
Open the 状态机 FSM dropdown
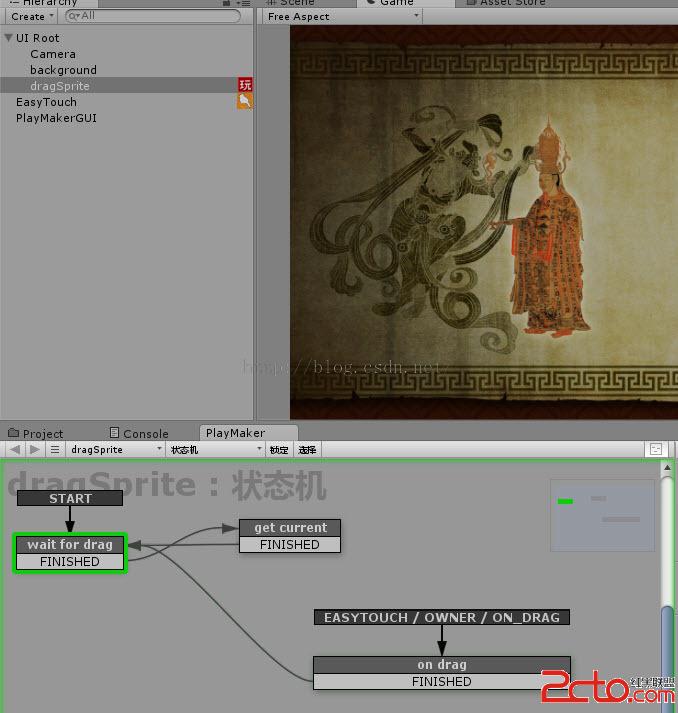[x=215, y=450]
